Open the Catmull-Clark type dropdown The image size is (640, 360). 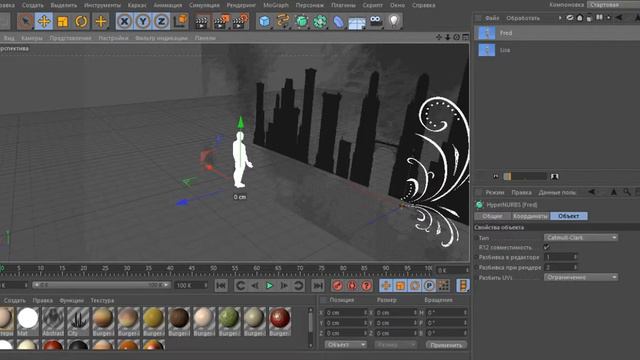(580, 237)
